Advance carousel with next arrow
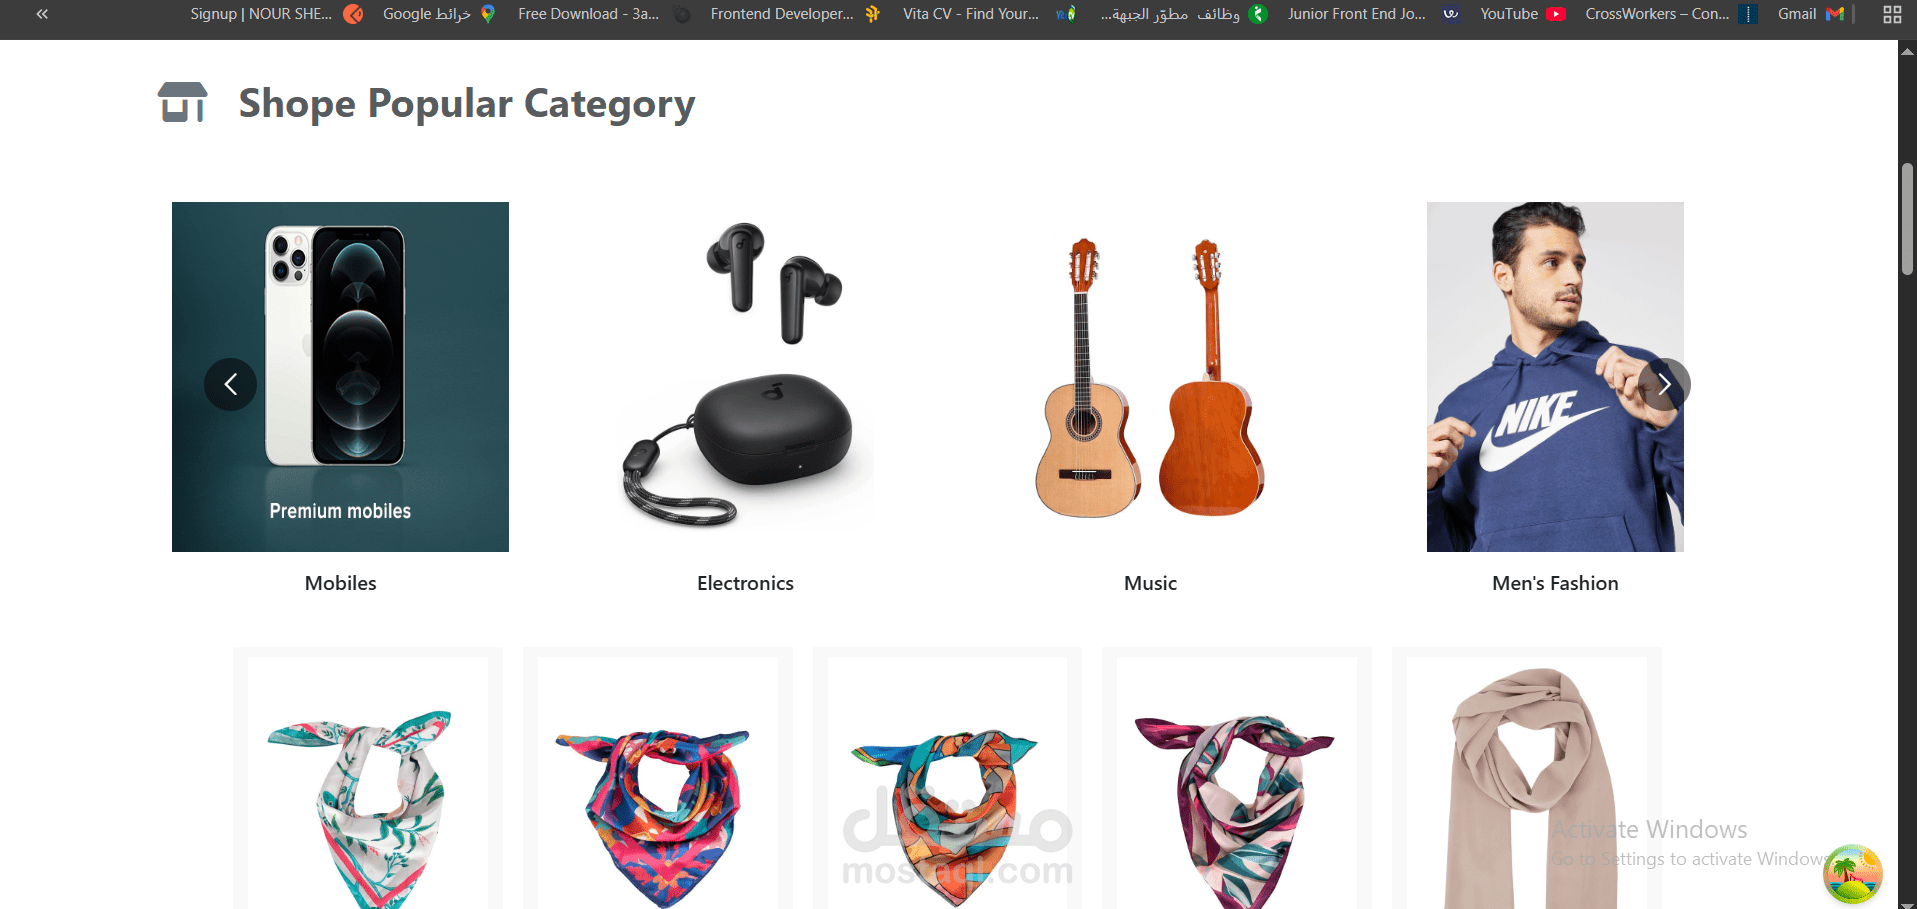Screen dimensions: 1917x909 1664,384
